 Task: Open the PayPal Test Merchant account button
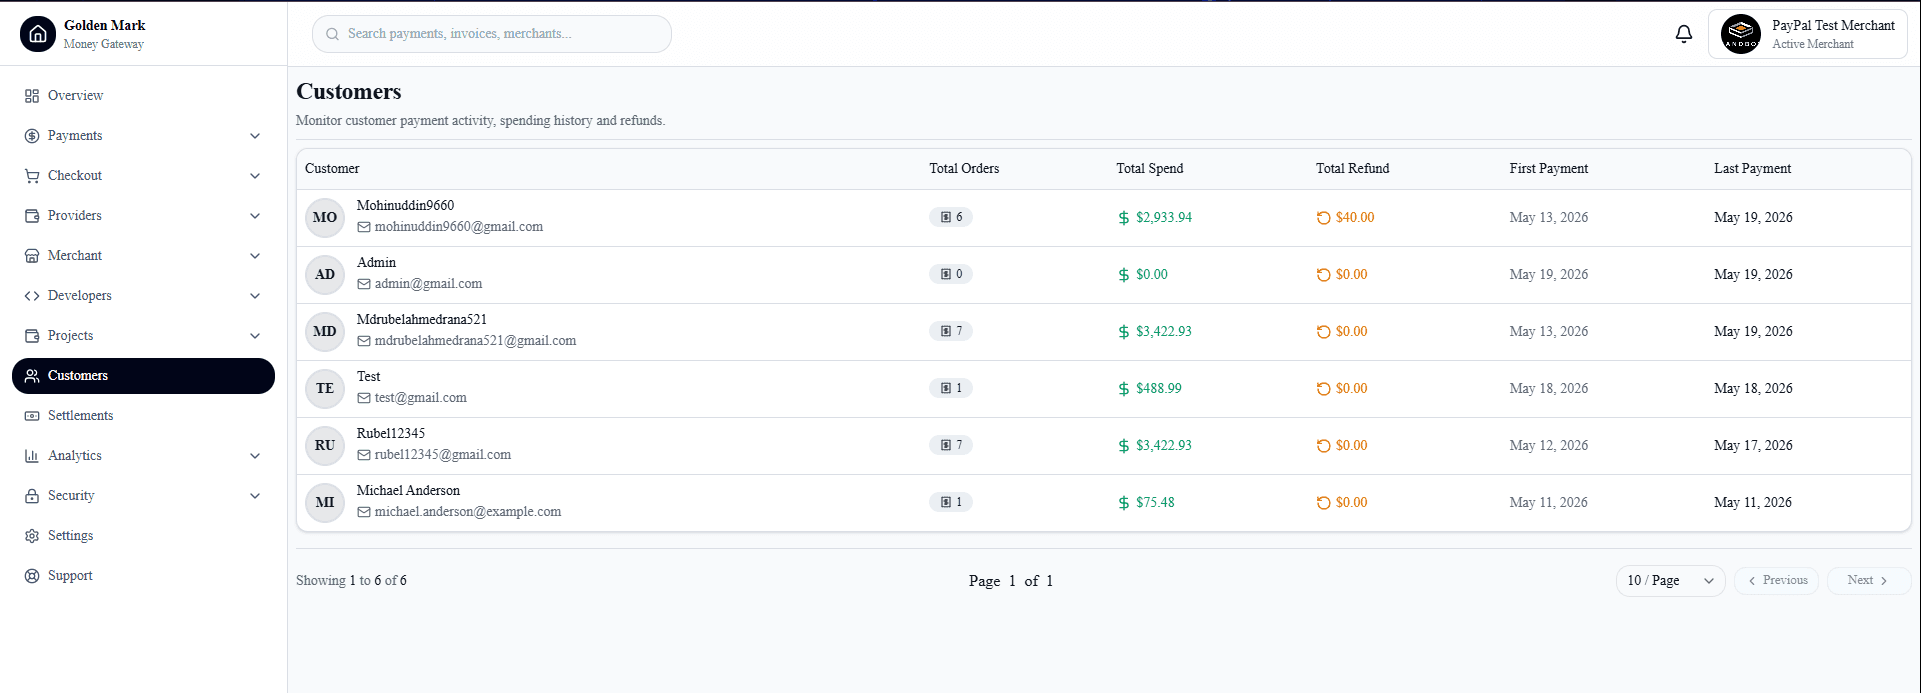coord(1808,34)
